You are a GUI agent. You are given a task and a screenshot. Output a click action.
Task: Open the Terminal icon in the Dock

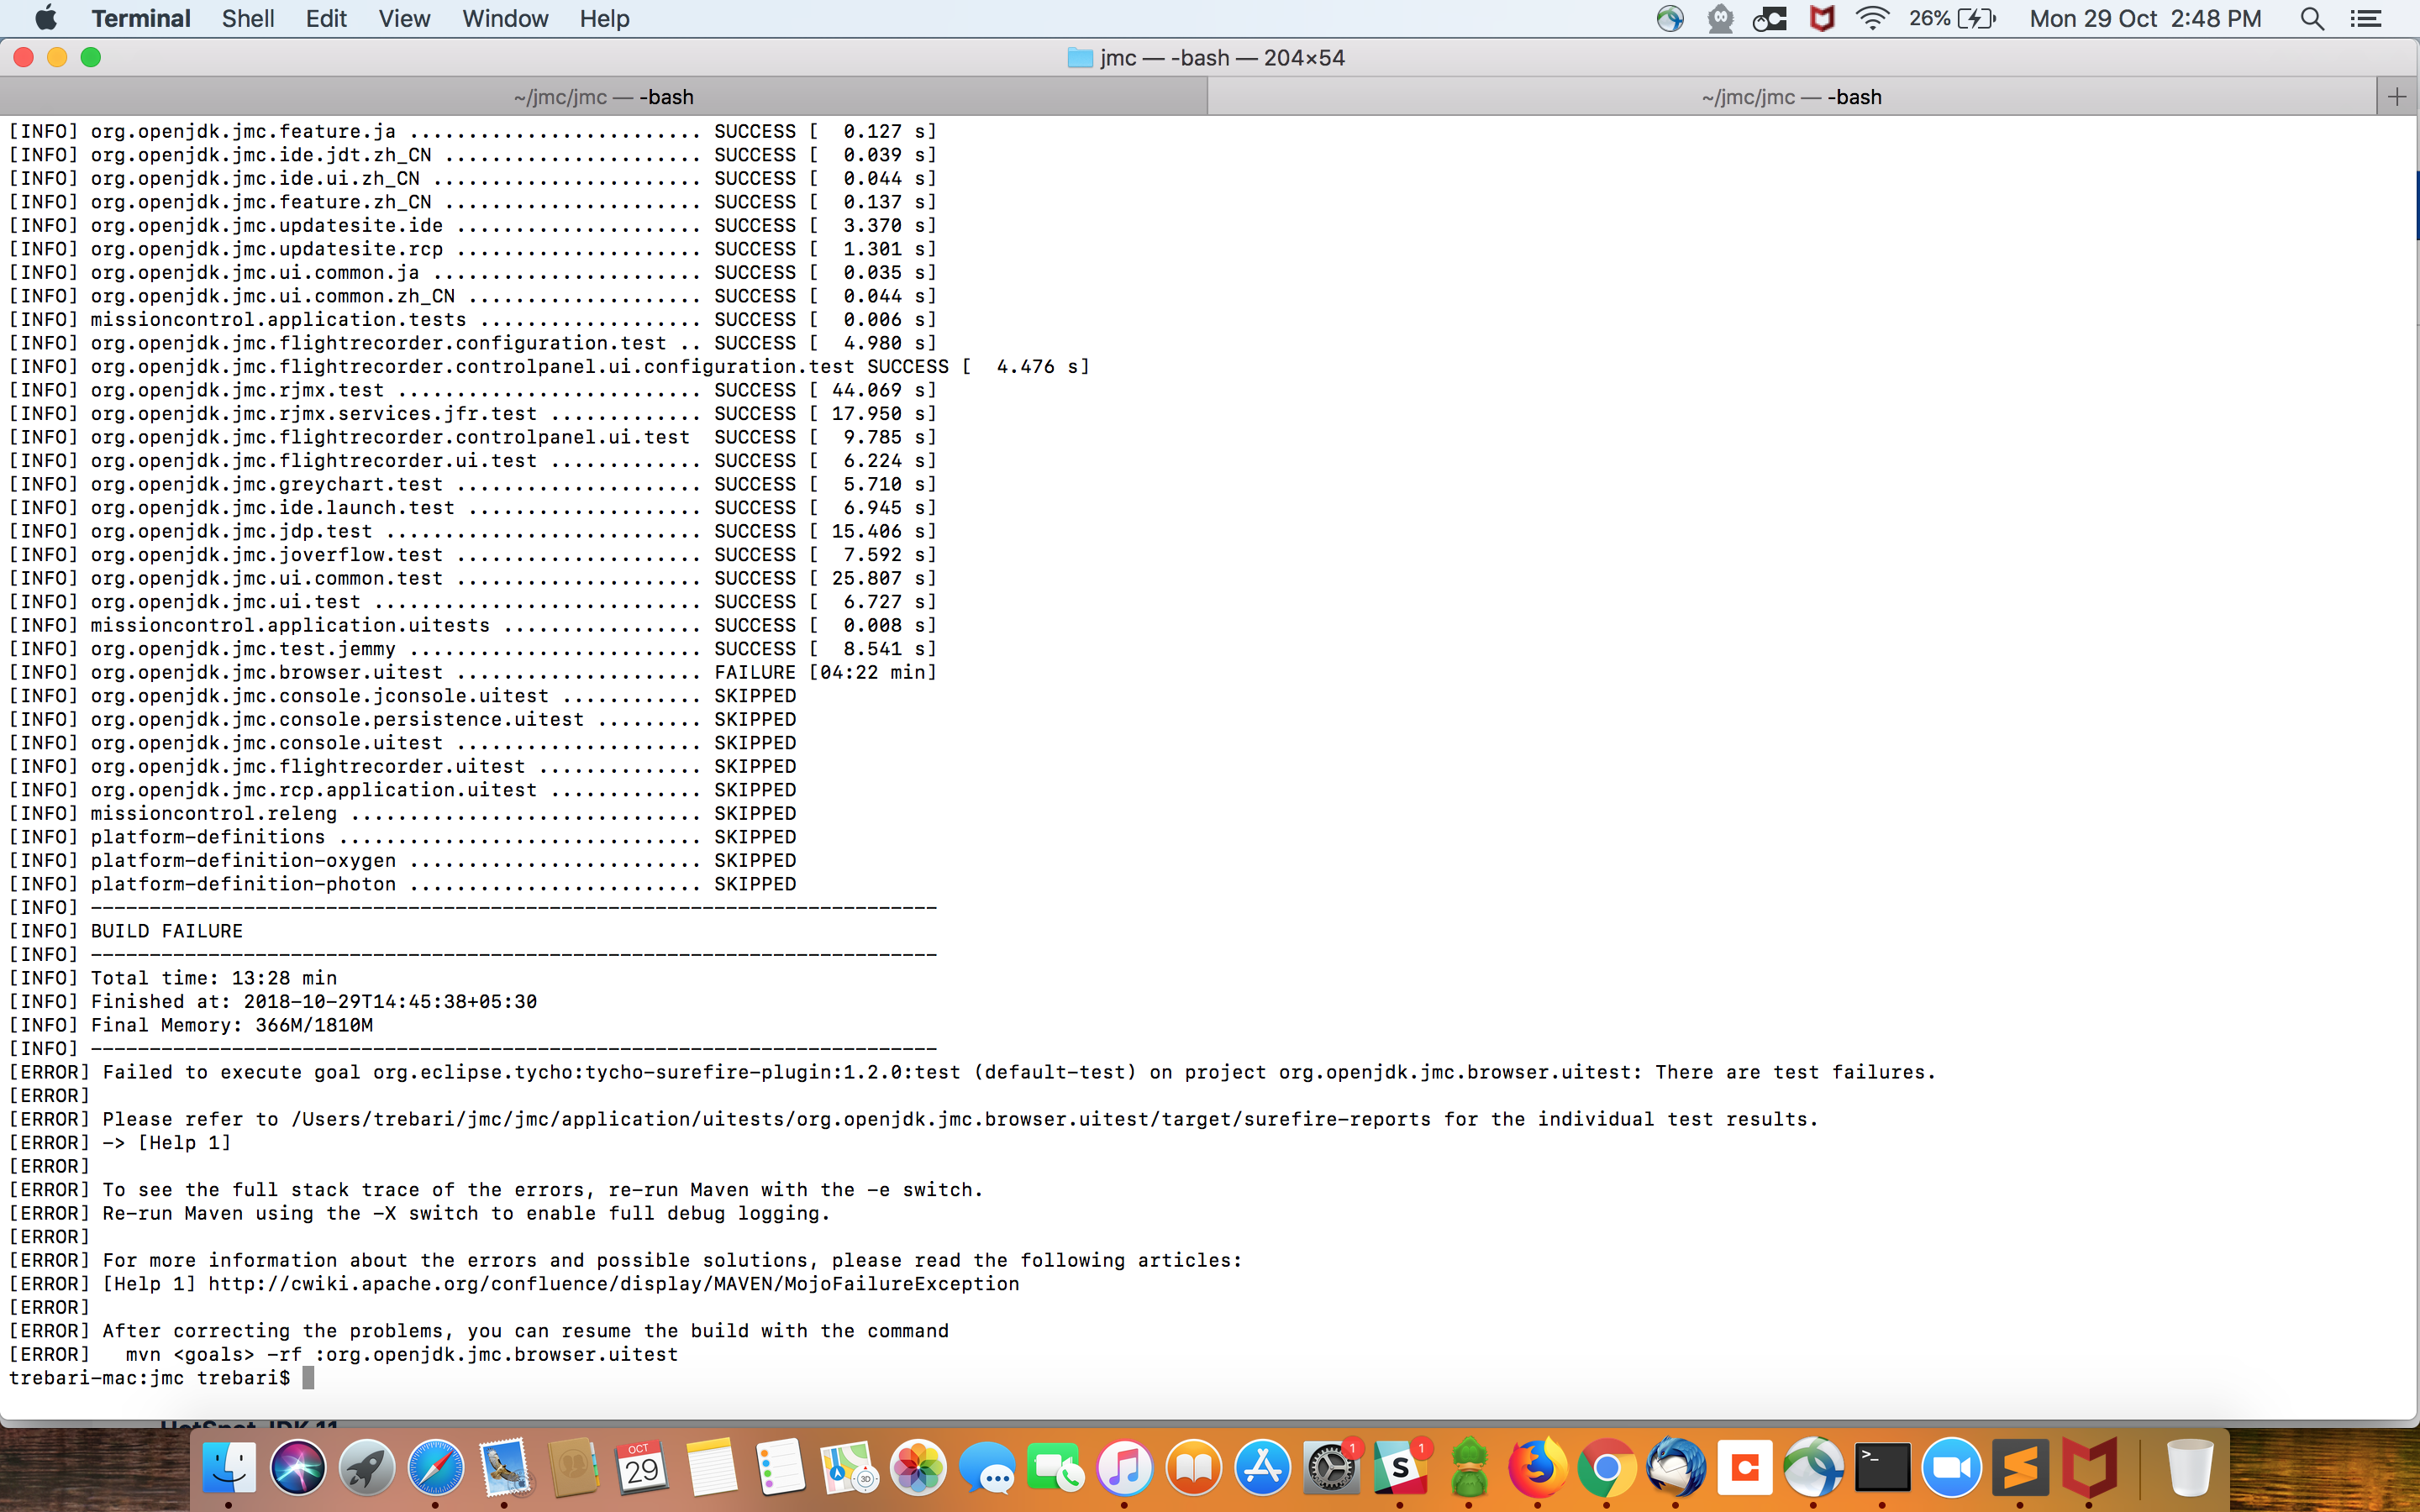1882,1468
